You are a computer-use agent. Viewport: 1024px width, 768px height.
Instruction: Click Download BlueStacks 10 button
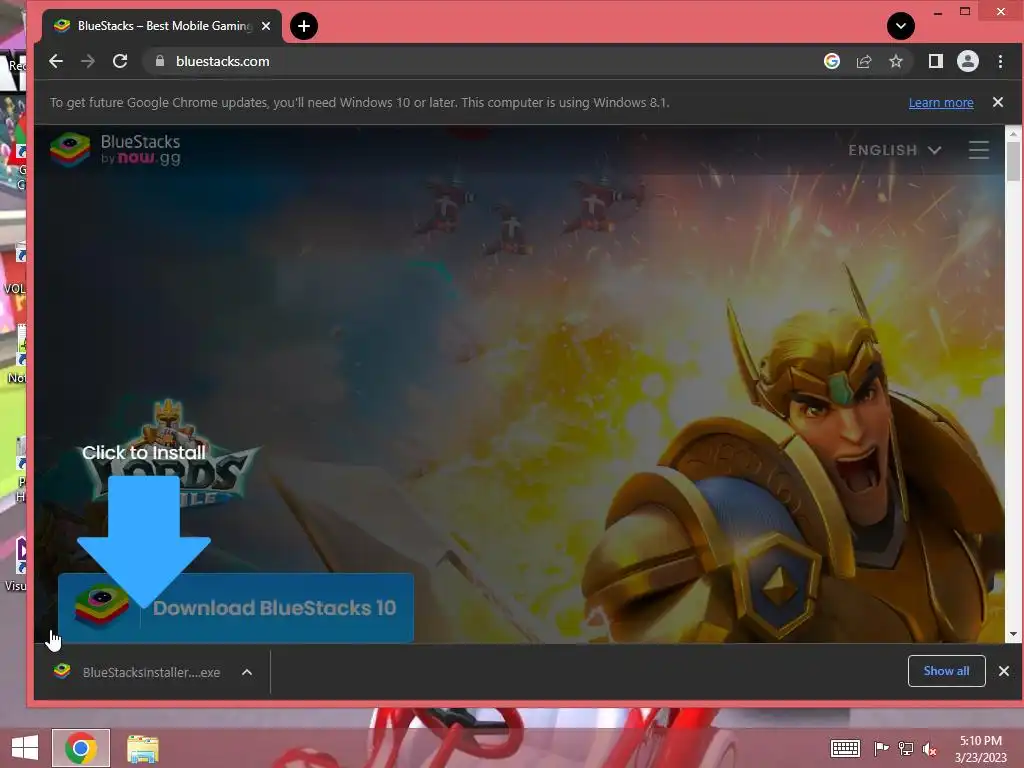tap(236, 608)
